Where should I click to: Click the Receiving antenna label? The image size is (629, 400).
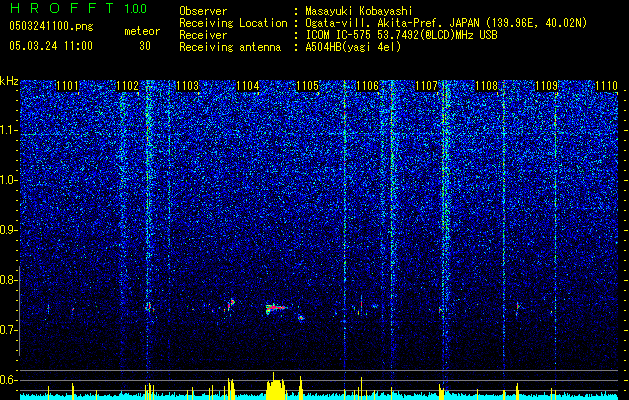[230, 47]
